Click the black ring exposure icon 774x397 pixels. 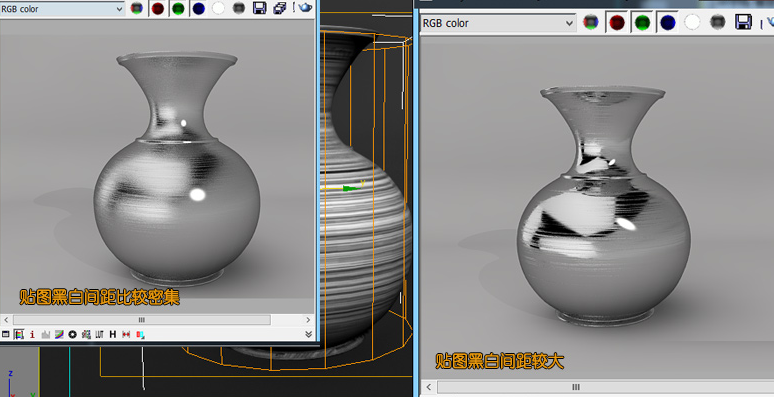73,334
